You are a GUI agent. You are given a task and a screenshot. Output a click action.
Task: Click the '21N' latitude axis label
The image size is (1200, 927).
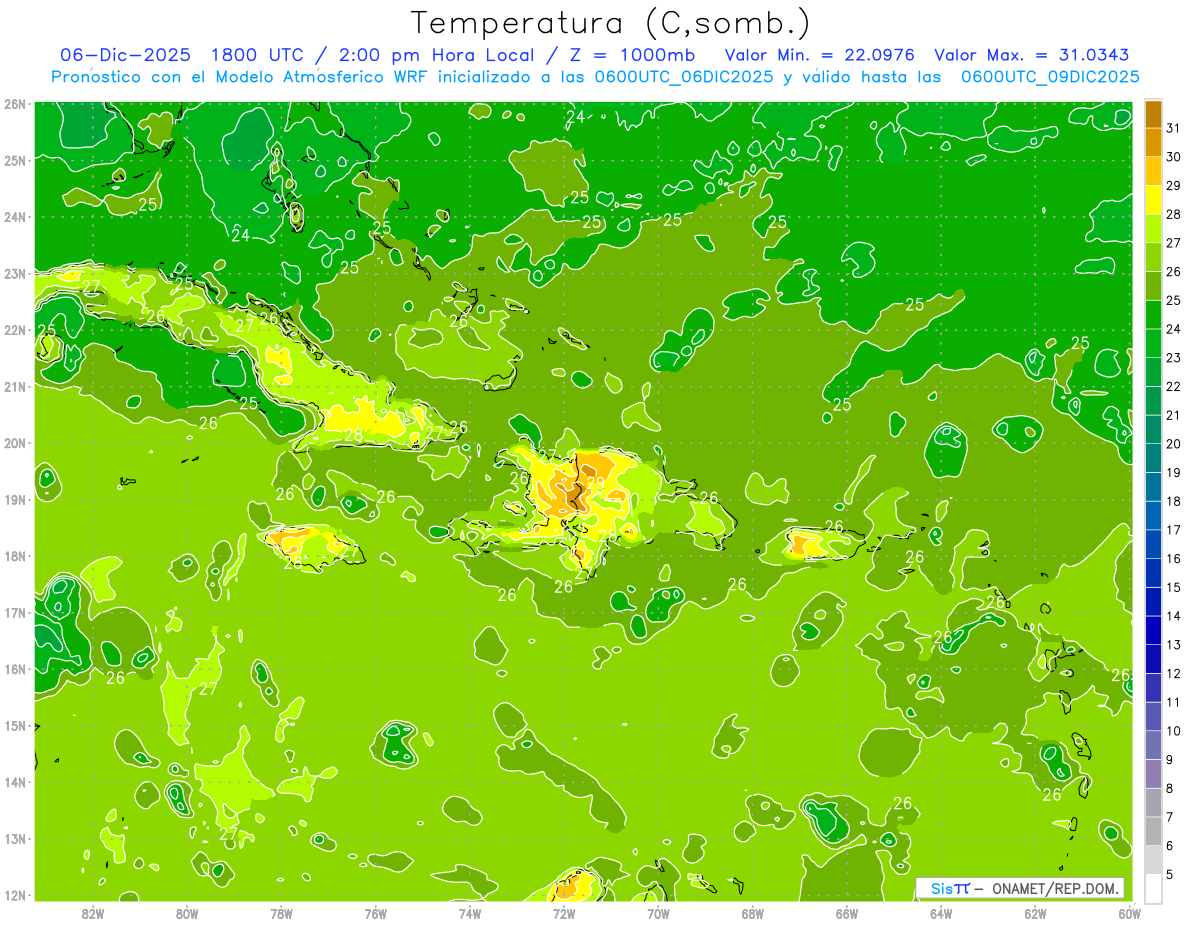tap(15, 386)
